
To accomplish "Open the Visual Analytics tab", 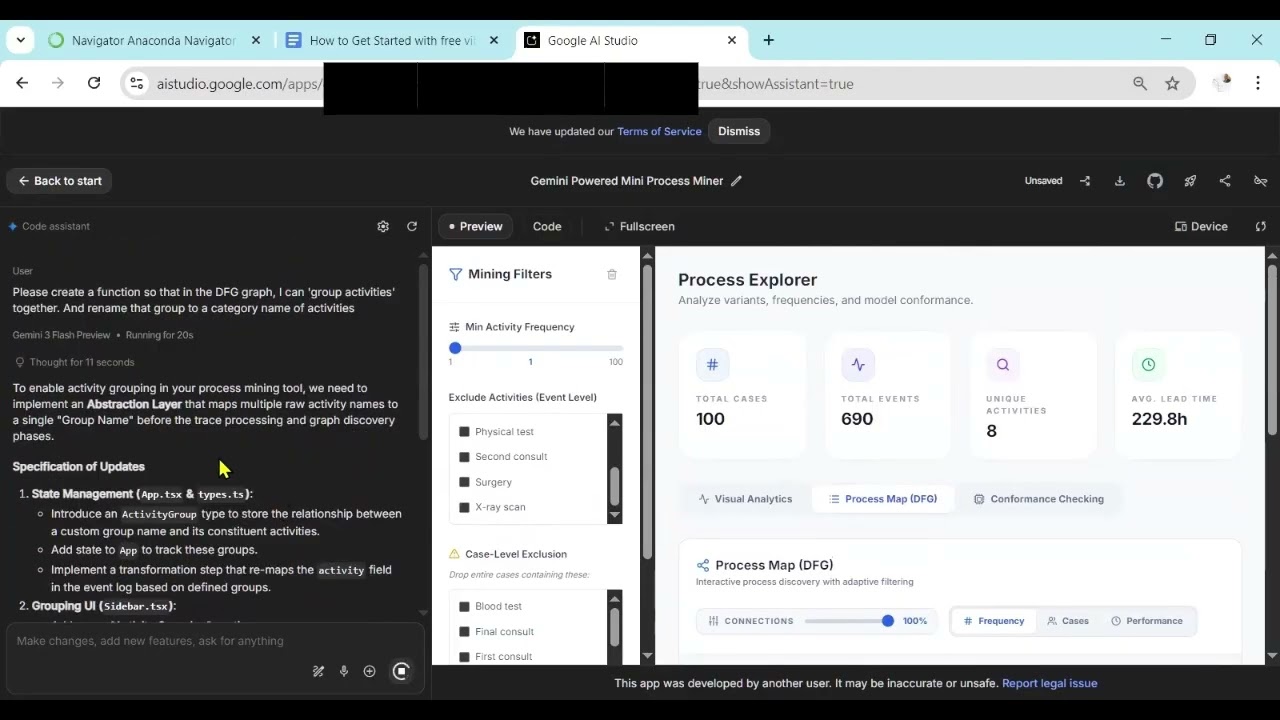I will click(745, 499).
